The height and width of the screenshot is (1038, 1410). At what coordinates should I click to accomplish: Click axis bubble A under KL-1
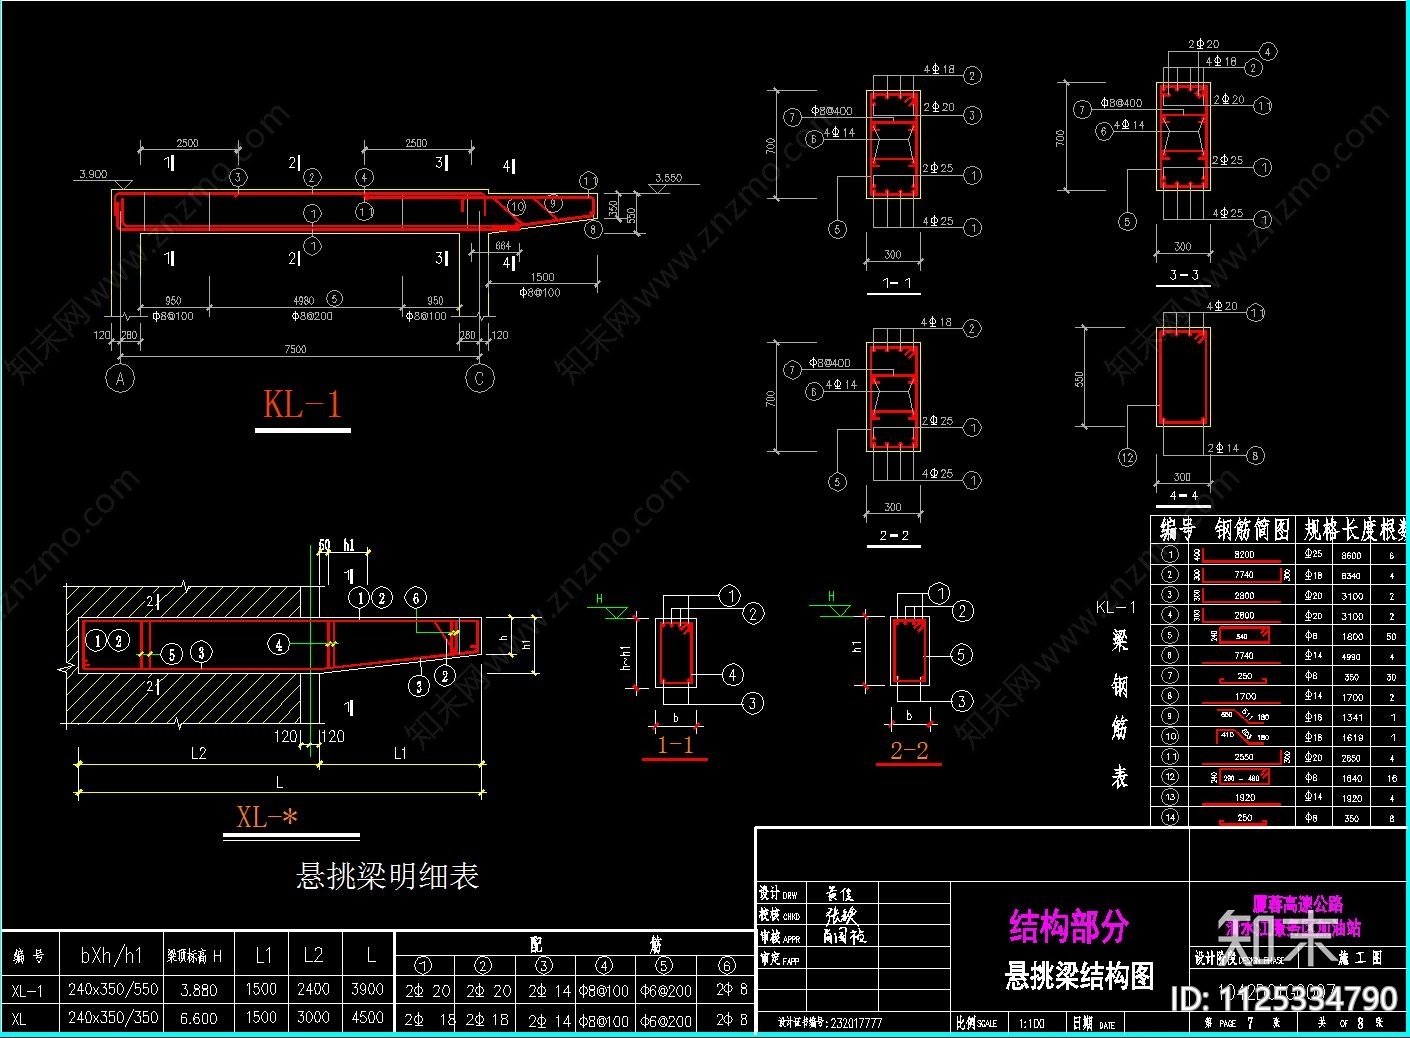click(120, 379)
